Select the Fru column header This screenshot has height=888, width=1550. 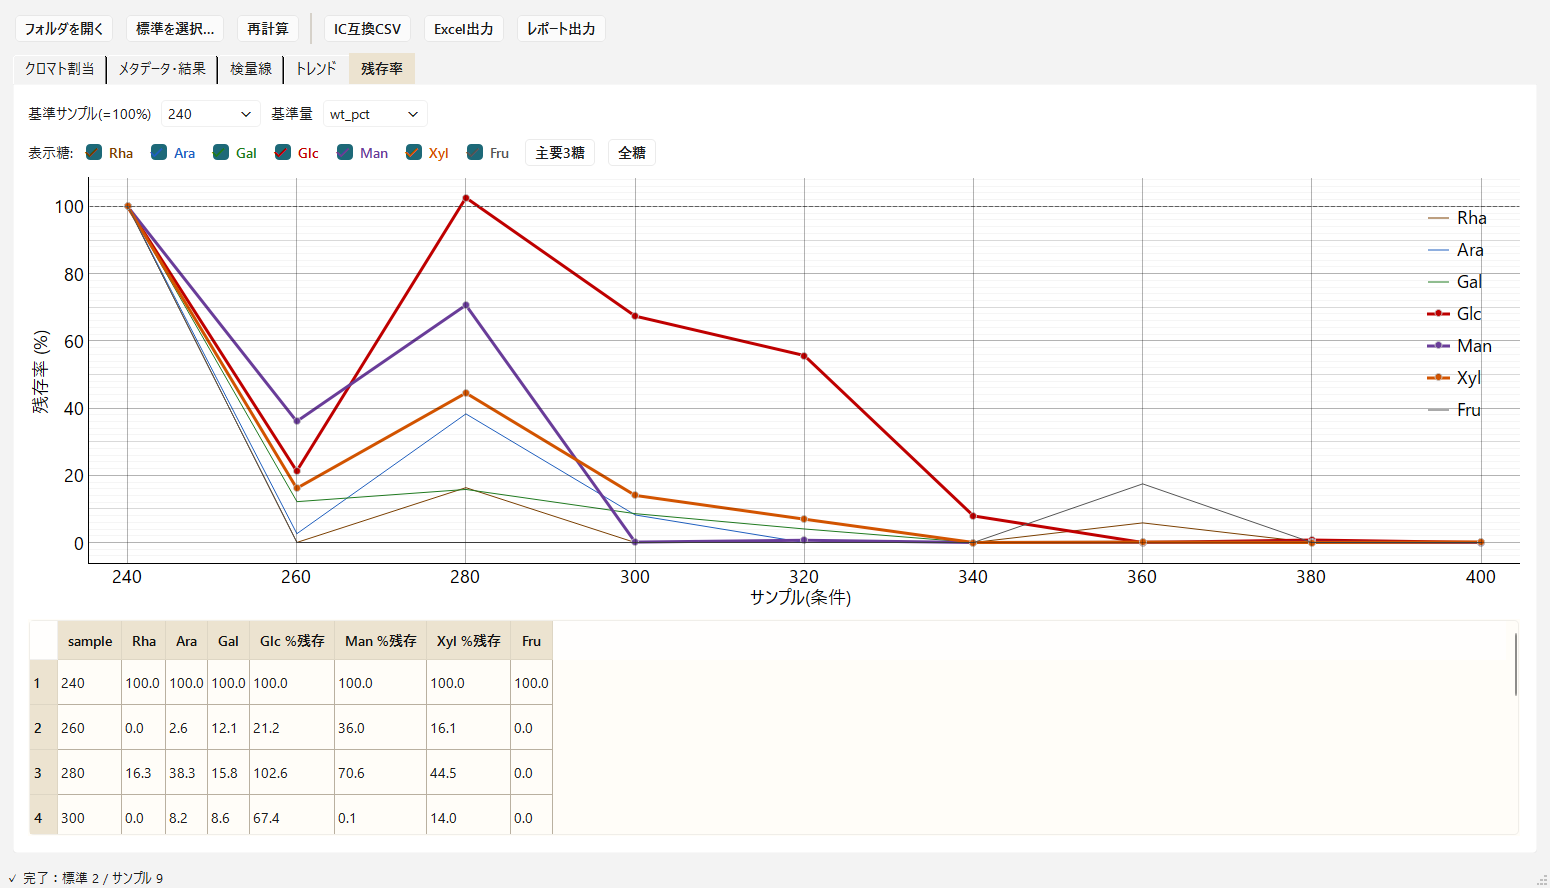tap(532, 641)
